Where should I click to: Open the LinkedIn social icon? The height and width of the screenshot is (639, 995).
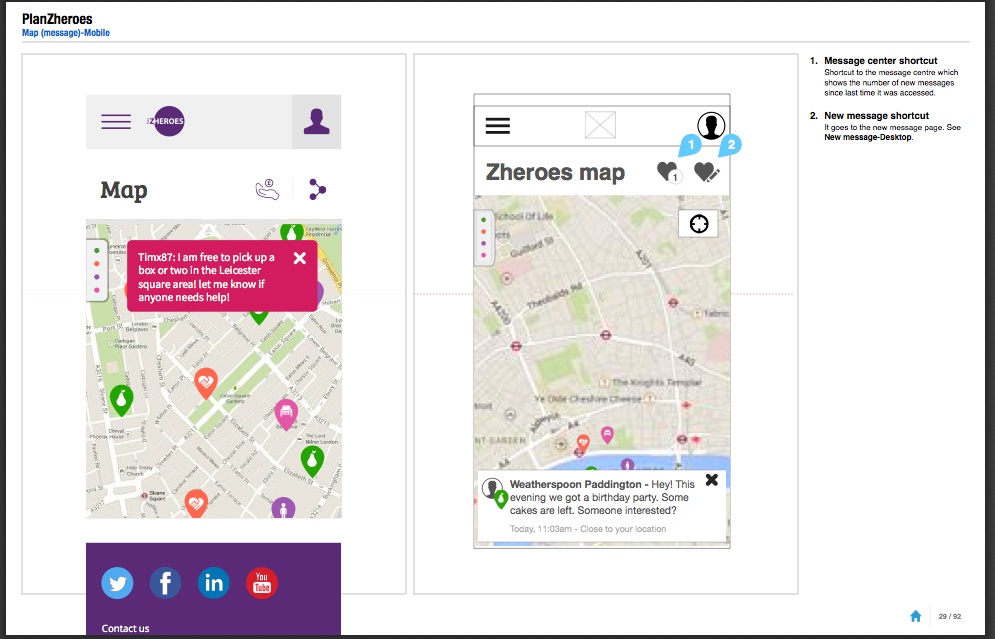(213, 582)
